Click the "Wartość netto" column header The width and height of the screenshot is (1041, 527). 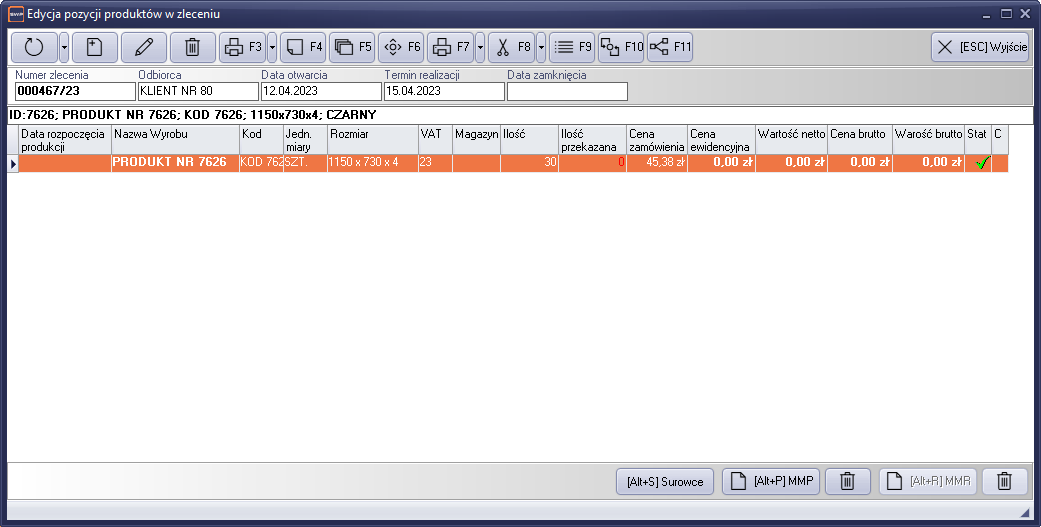791,140
